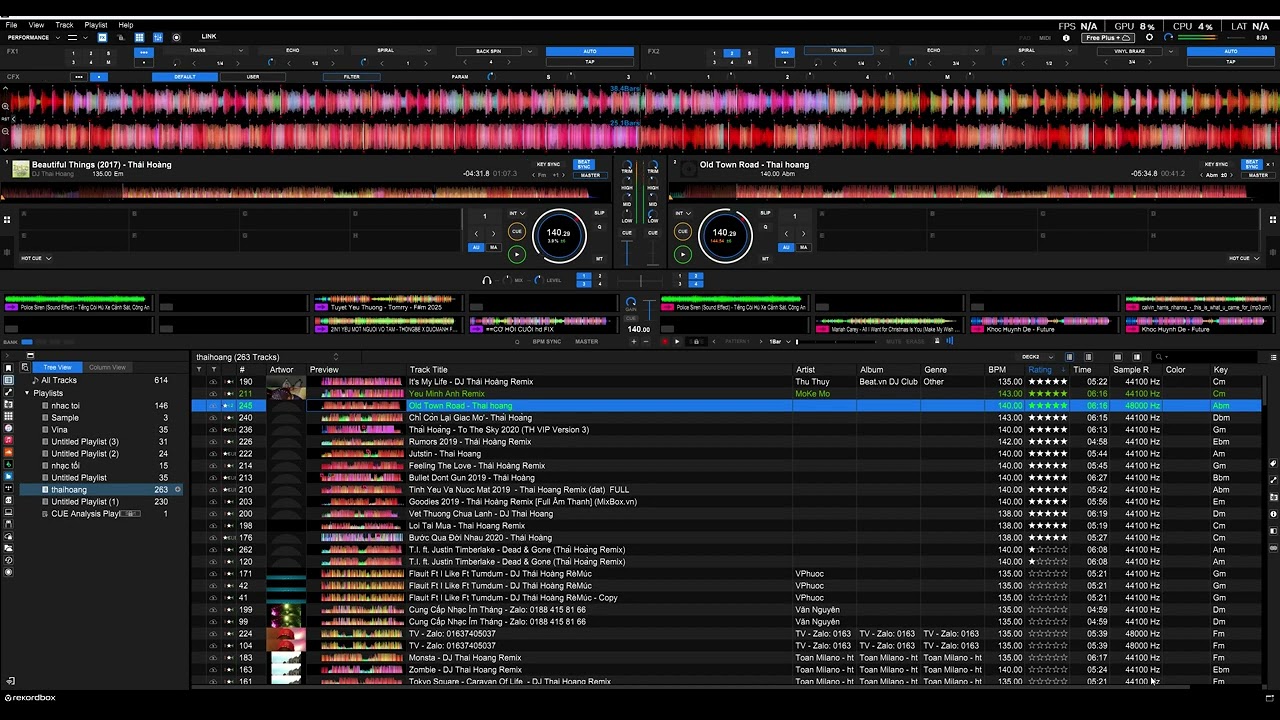This screenshot has height=720, width=1280.
Task: Click the DECK2 view dropdown above the list
Action: [1035, 357]
